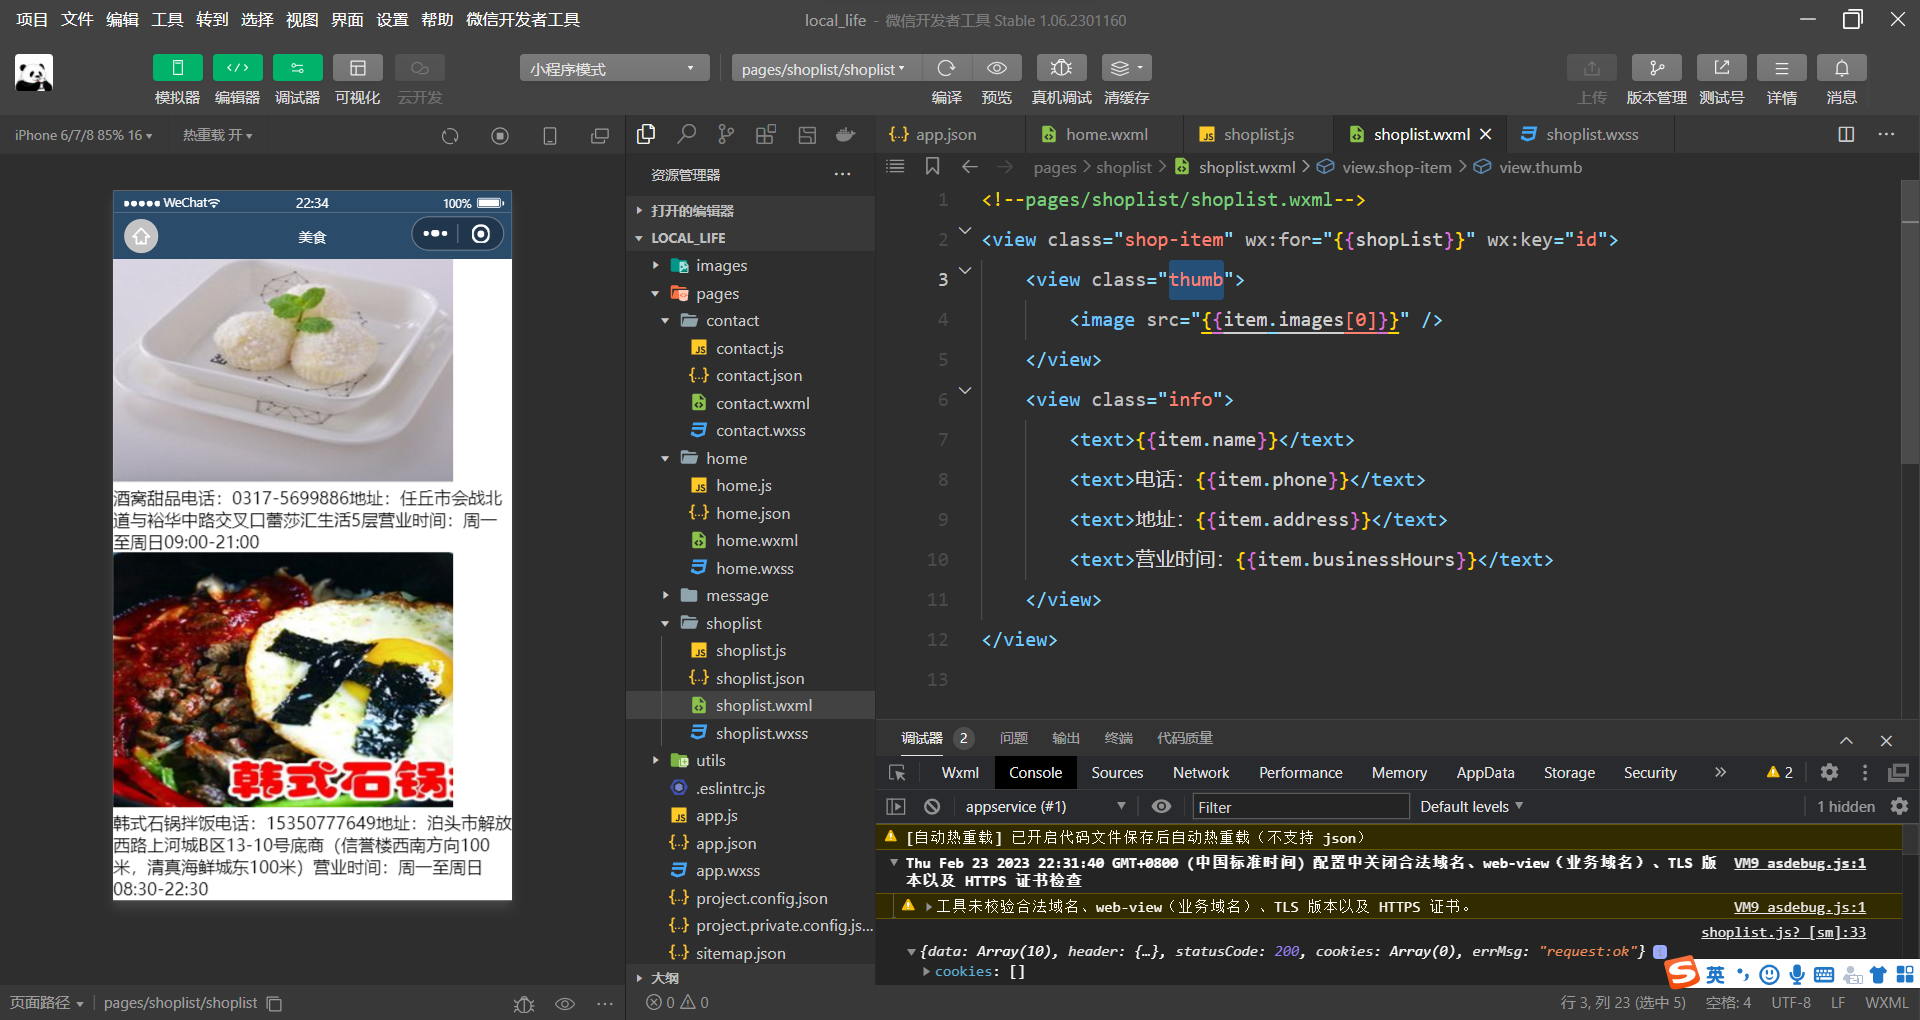
Task: Click the compile refresh icon
Action: pos(946,68)
